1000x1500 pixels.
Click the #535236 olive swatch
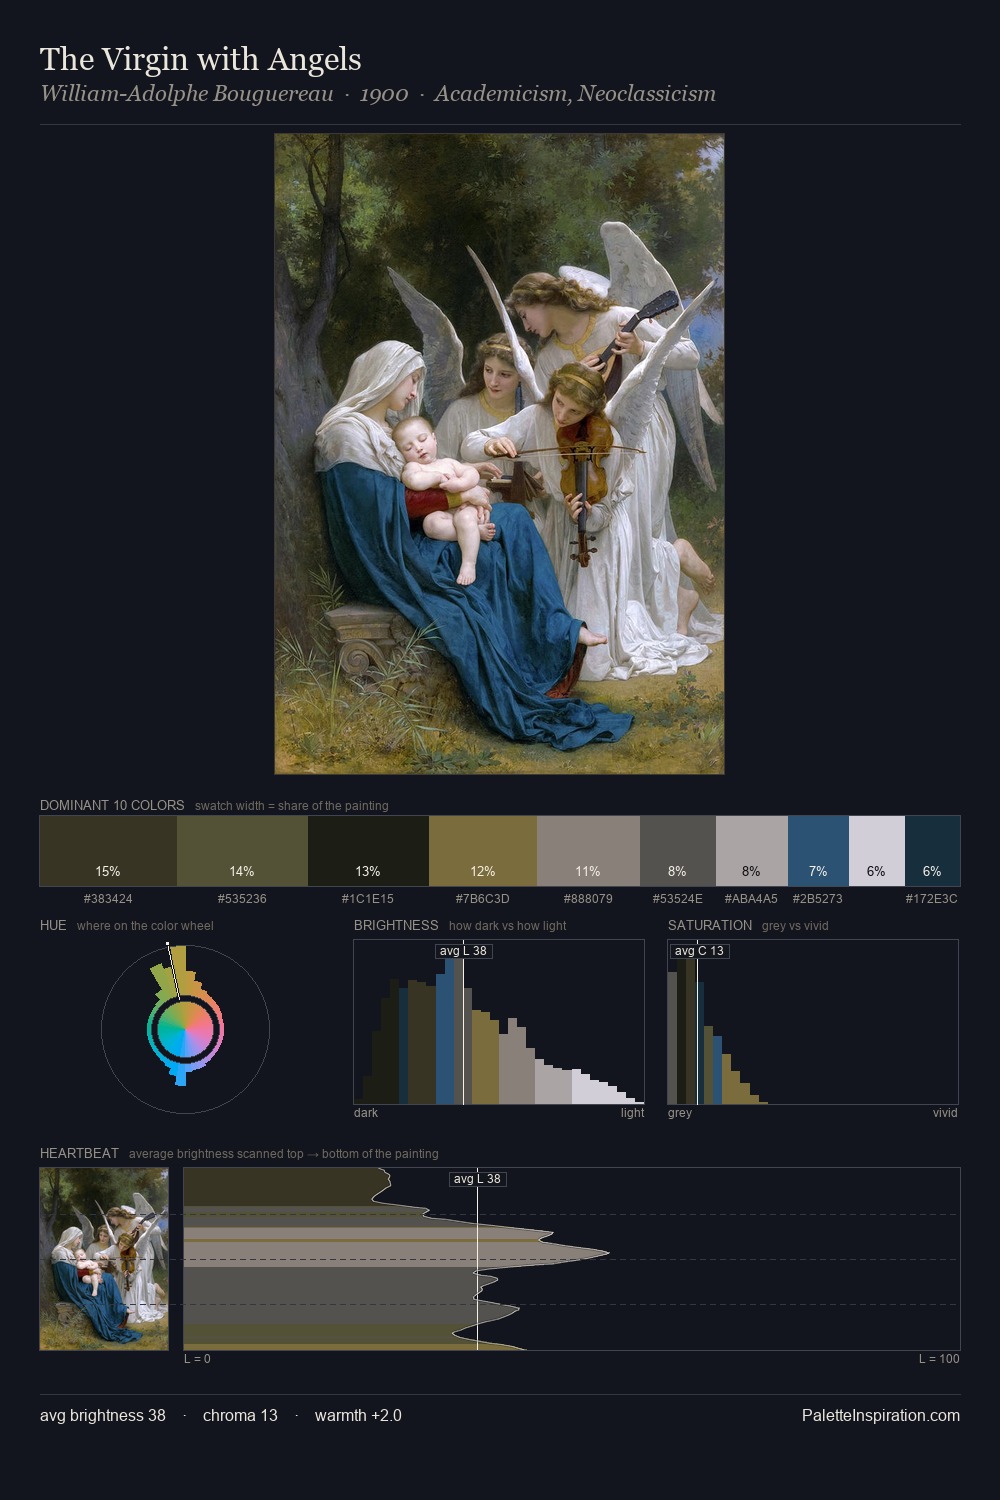point(242,851)
